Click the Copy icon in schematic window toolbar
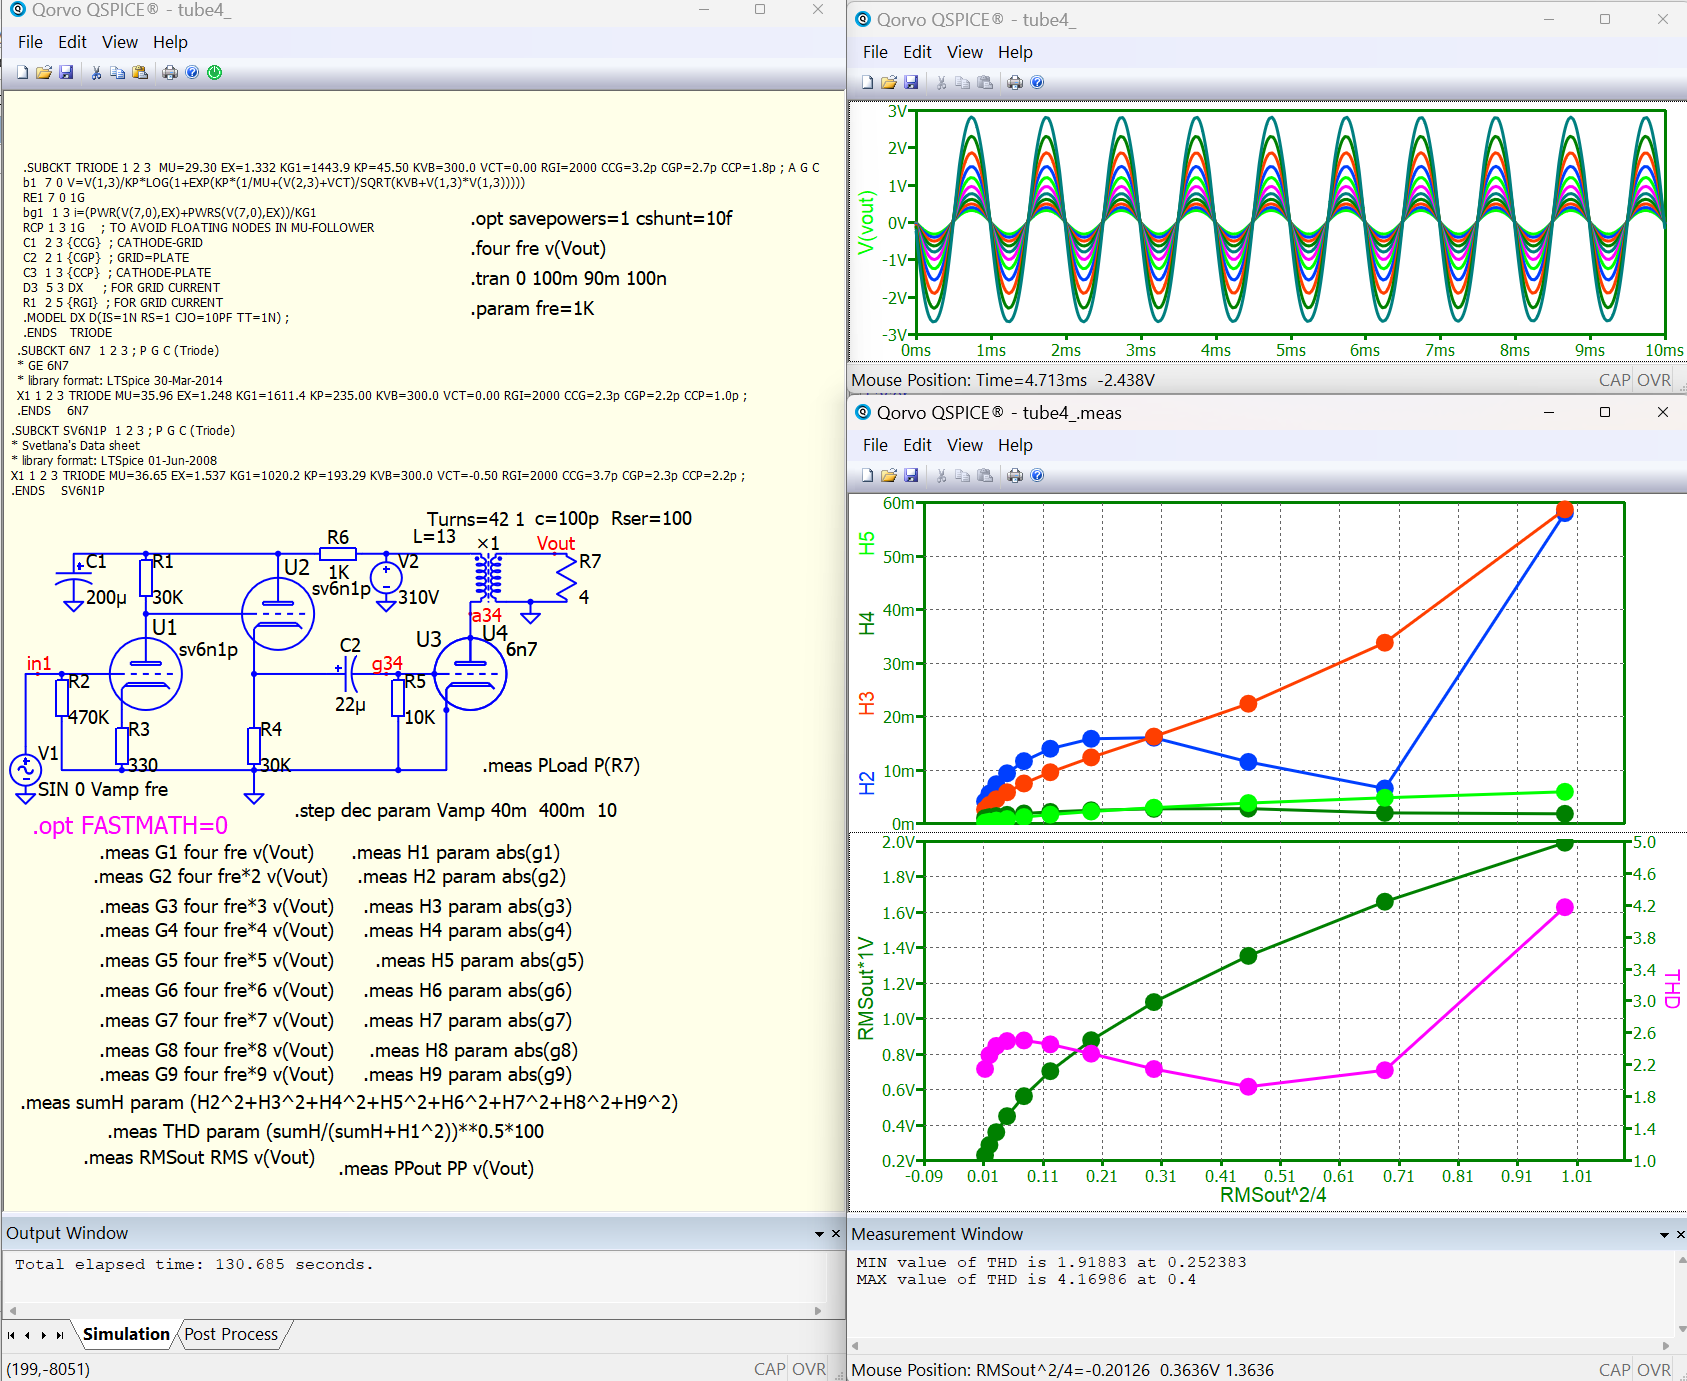This screenshot has height=1381, width=1687. (x=118, y=72)
